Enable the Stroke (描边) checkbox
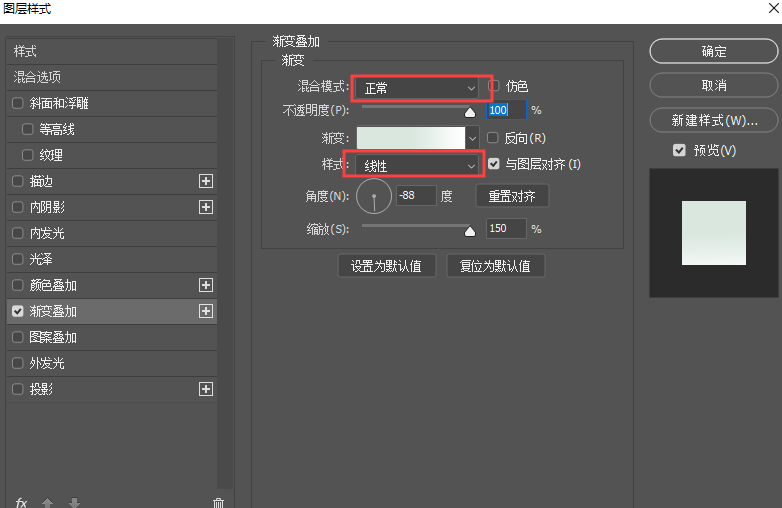 pos(17,181)
